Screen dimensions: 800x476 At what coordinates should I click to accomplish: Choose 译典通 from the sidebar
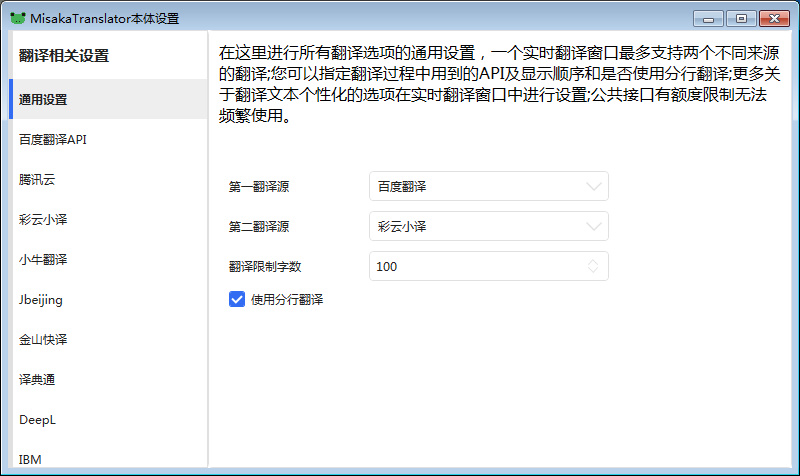click(x=37, y=380)
